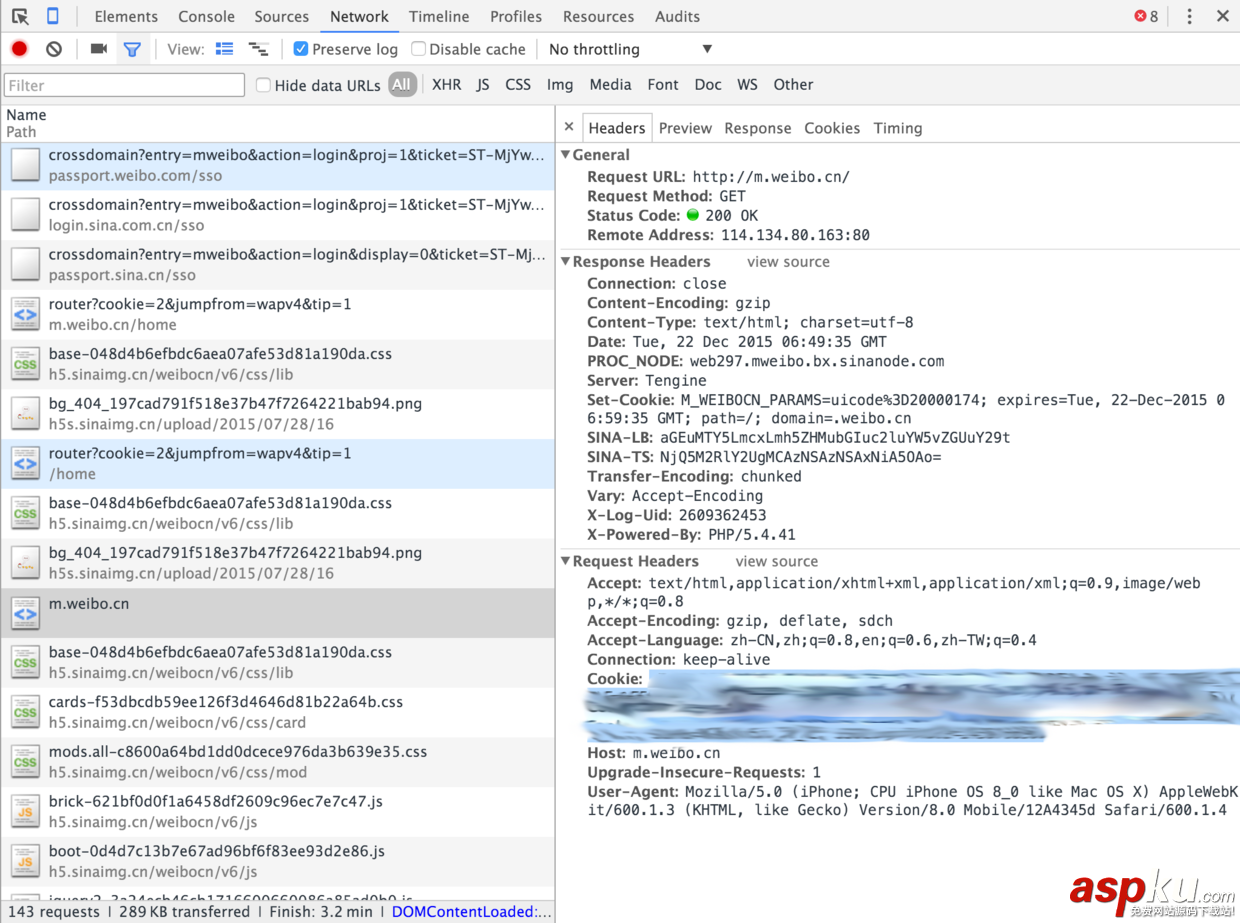Filter requests by CSS type

tap(518, 85)
